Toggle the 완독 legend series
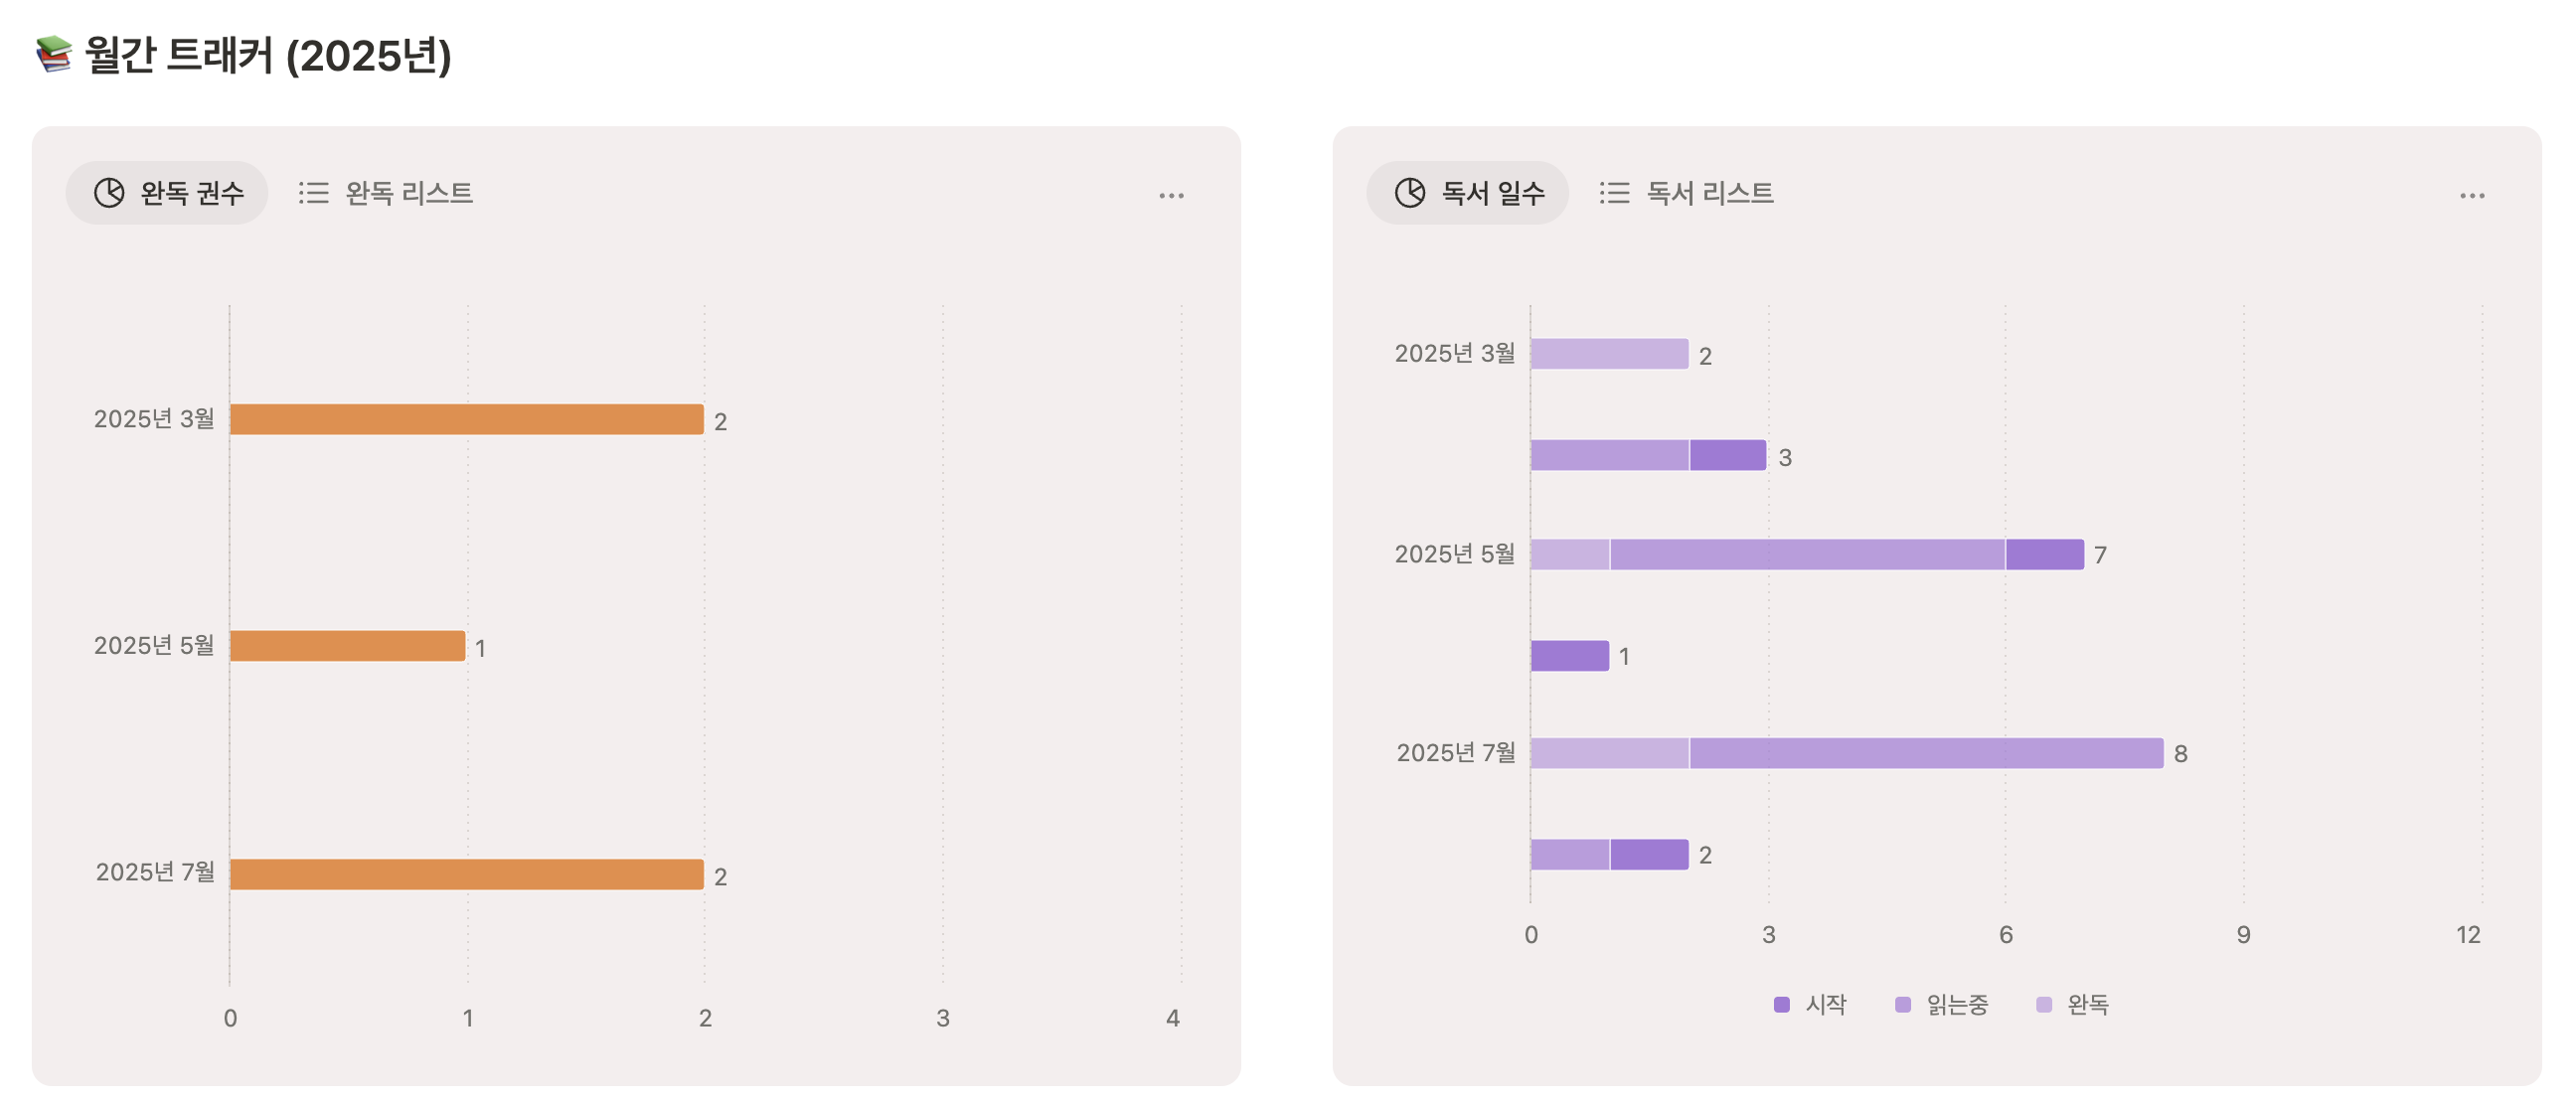Screen dimensions: 2576x1107 (x=2087, y=1004)
